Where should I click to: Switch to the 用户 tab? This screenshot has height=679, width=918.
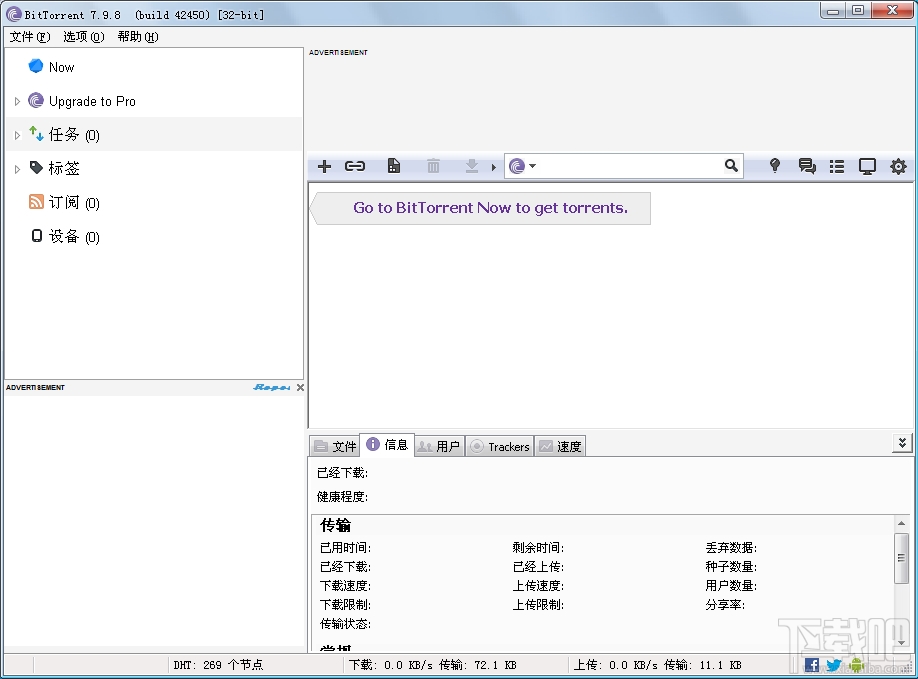439,447
